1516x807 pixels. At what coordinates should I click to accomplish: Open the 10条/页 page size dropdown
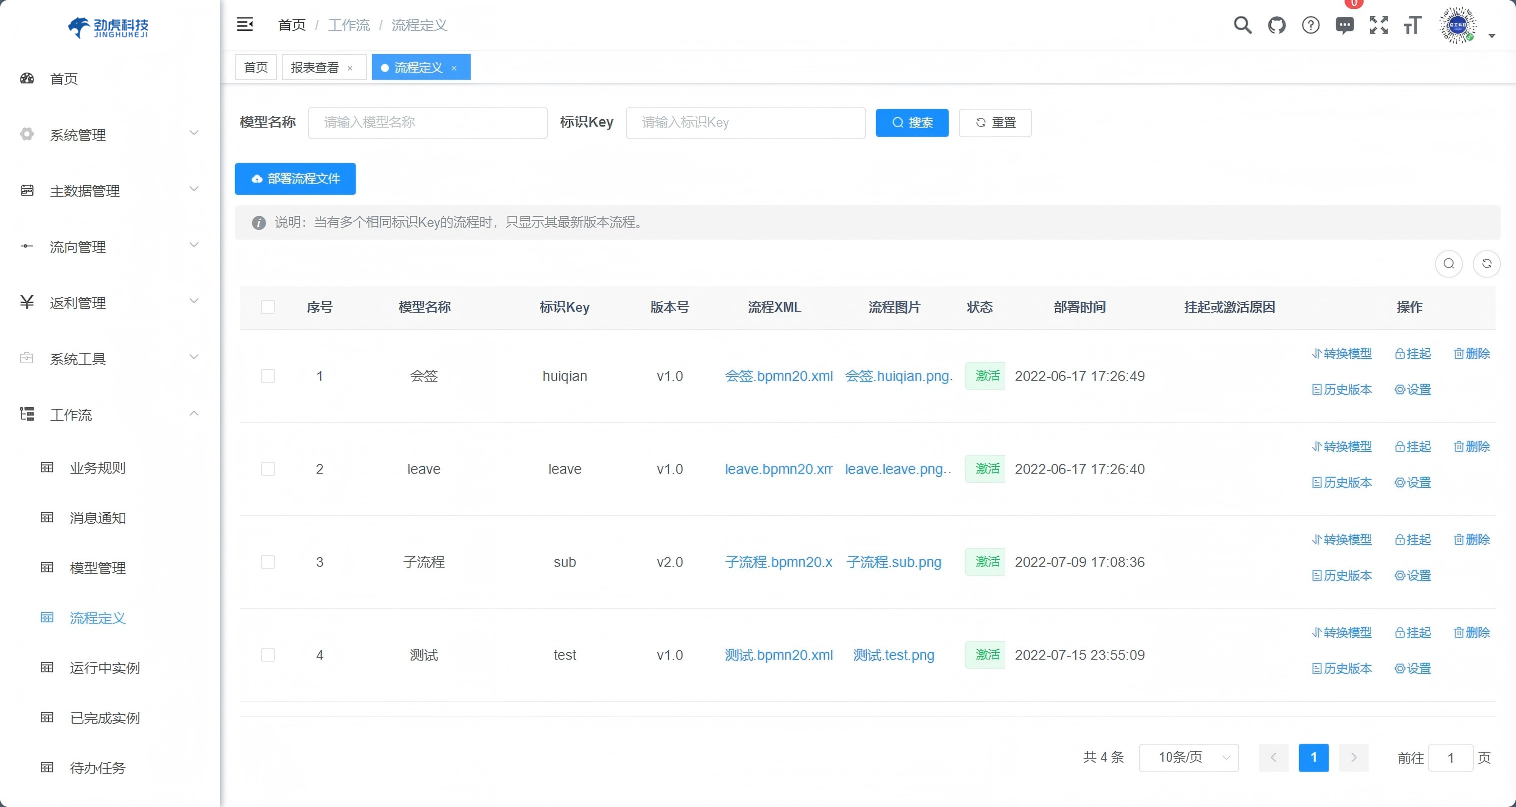point(1193,758)
